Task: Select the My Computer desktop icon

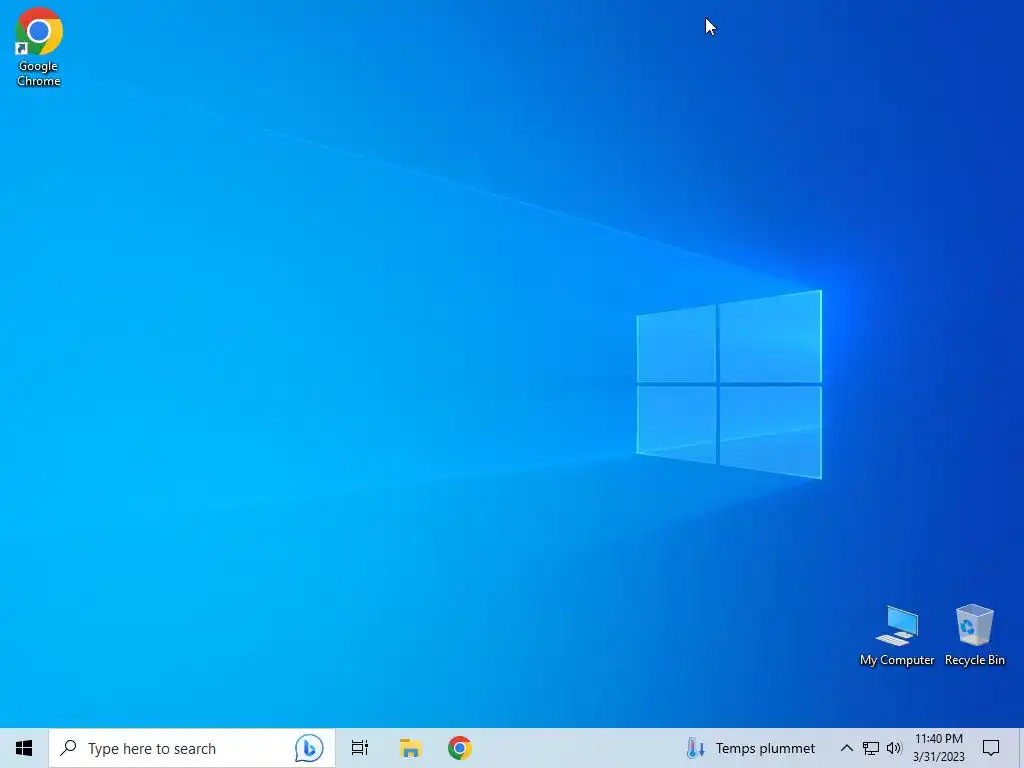Action: click(x=897, y=635)
